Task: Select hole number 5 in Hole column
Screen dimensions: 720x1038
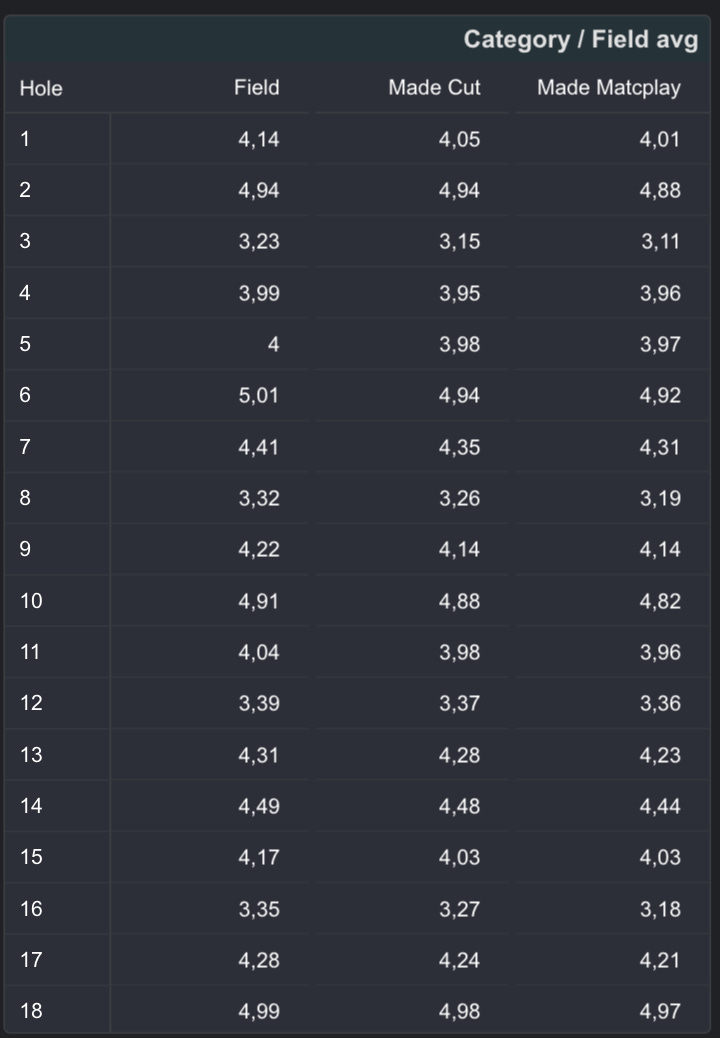Action: 25,344
